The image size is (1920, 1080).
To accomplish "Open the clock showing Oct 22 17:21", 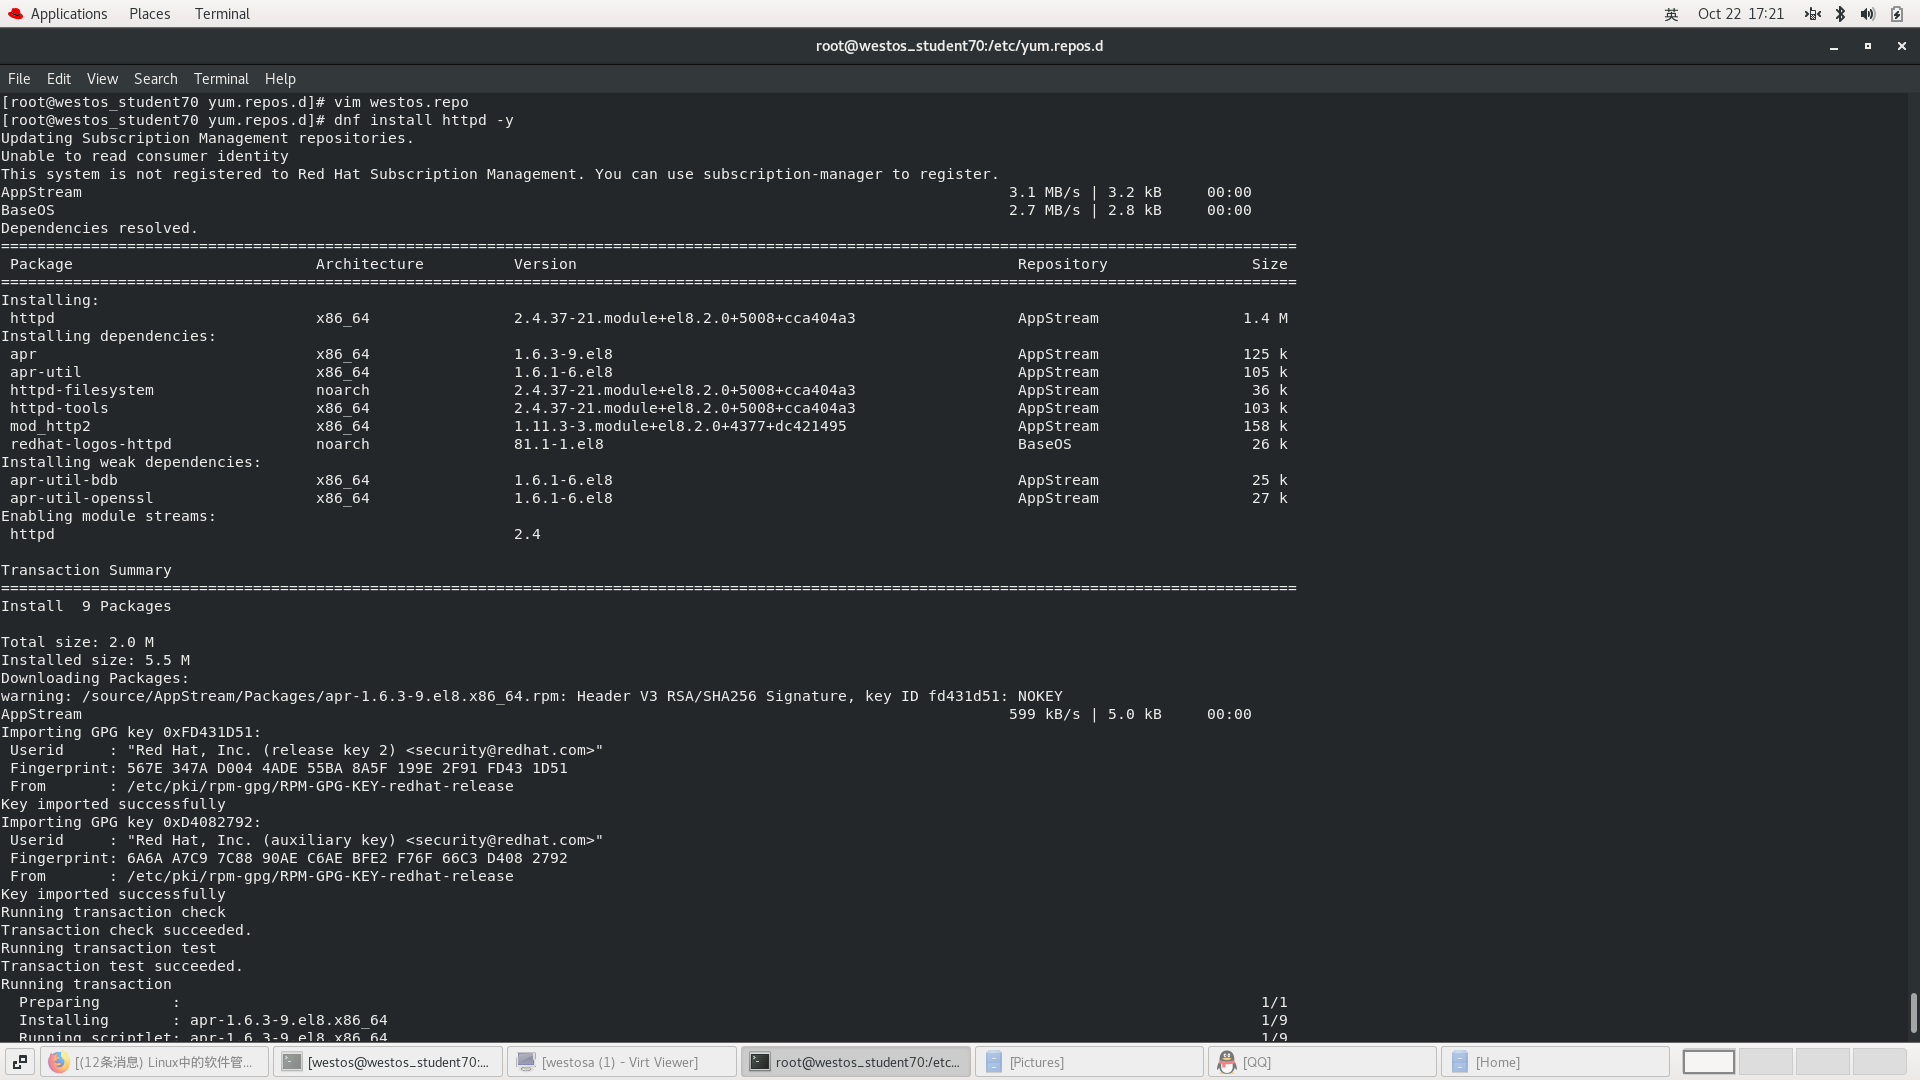I will (1740, 14).
